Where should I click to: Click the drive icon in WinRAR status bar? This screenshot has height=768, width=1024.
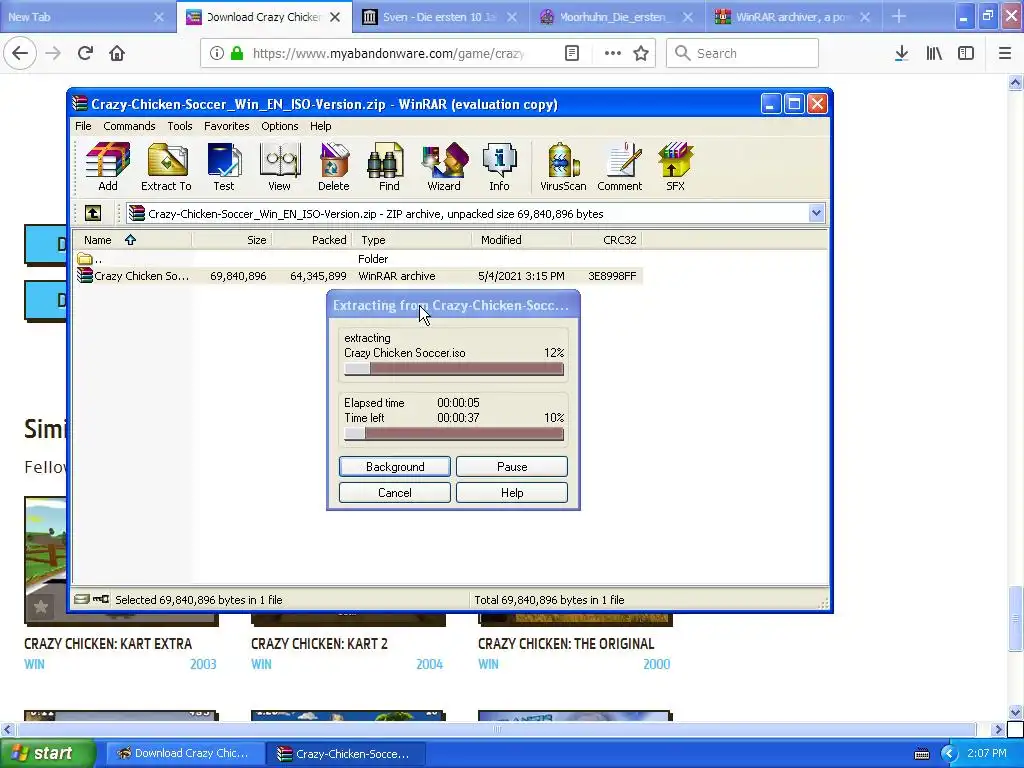(x=81, y=599)
